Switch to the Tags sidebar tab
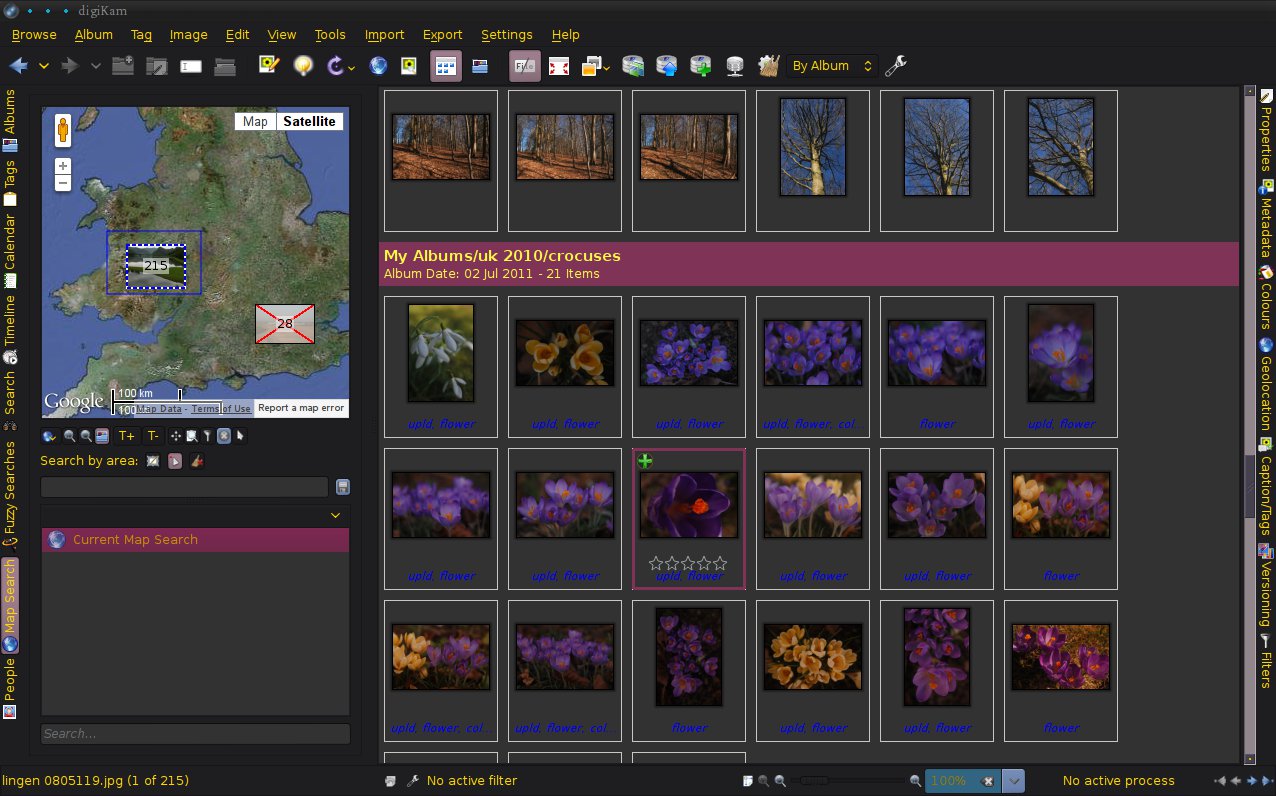The height and width of the screenshot is (796, 1276). tap(10, 181)
